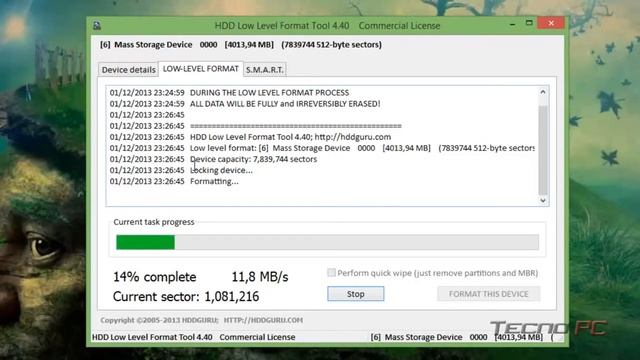The image size is (640, 360).
Task: Minimize the HDD Low Level Format Tool window
Action: (512, 24)
